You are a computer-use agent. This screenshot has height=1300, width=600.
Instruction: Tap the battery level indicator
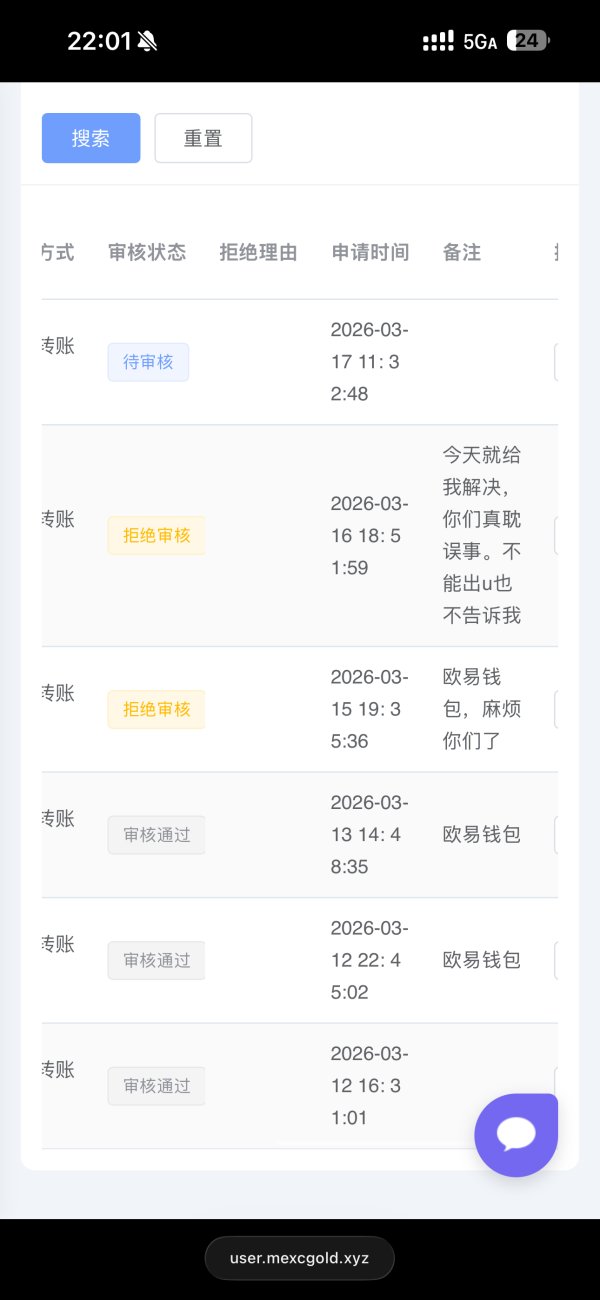528,41
